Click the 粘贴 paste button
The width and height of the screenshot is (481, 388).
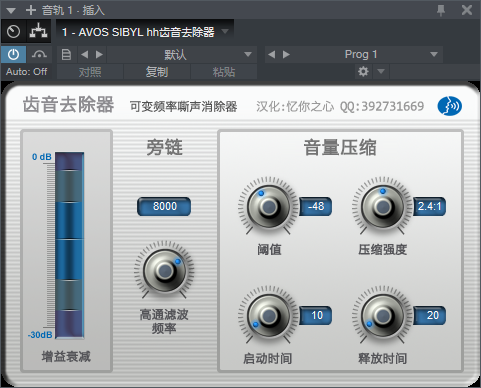[224, 72]
